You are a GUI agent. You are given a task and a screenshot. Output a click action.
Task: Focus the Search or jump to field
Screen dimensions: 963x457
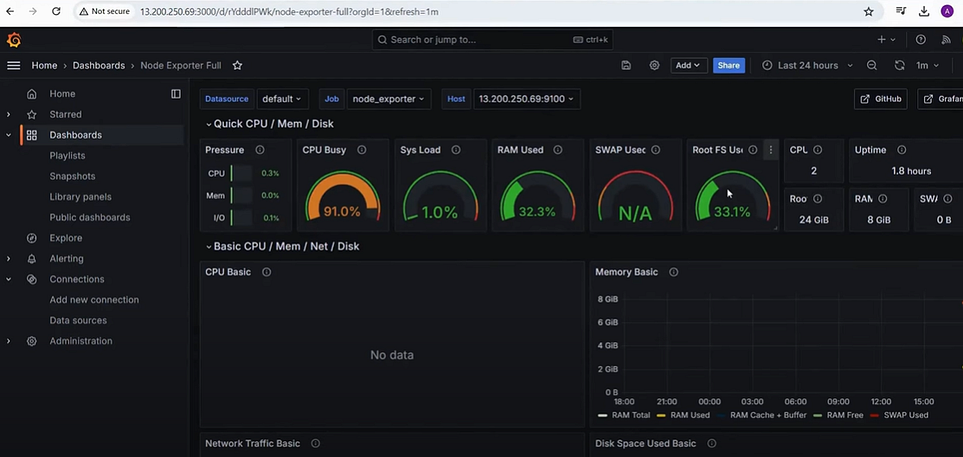pos(493,40)
